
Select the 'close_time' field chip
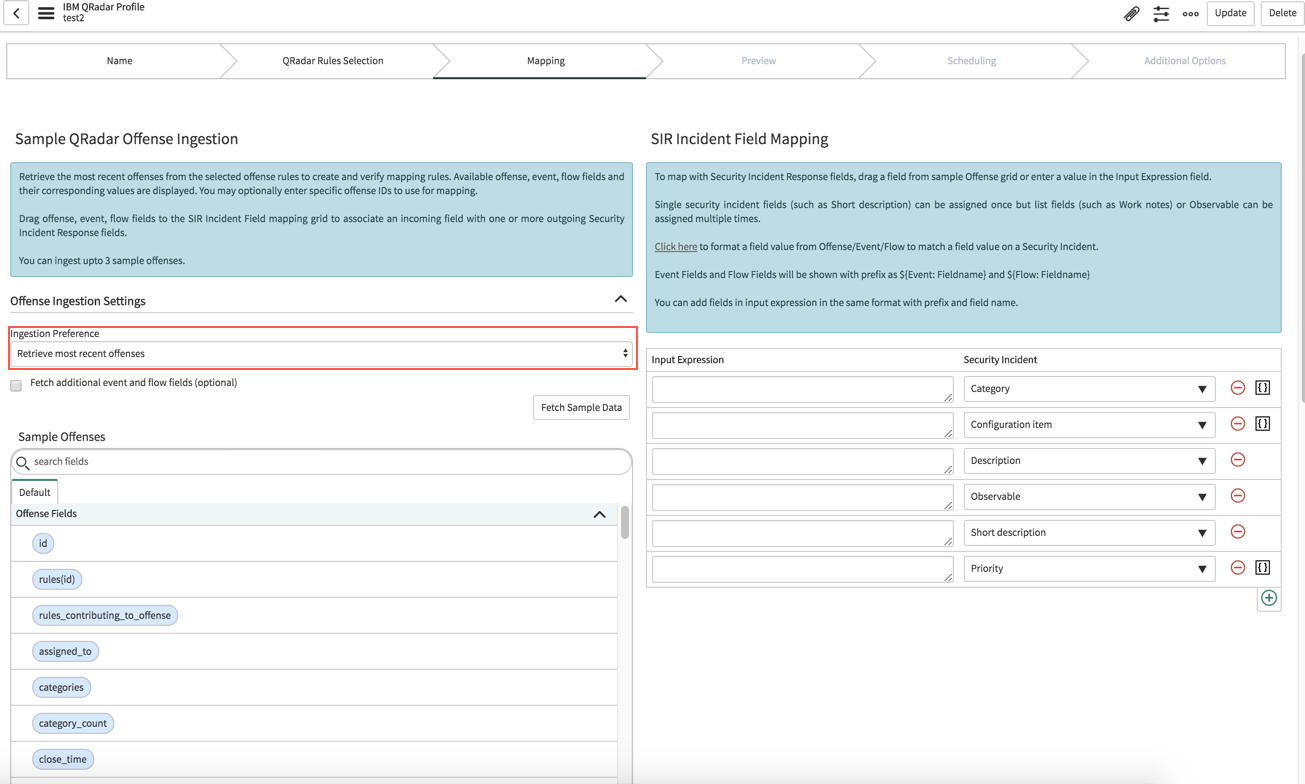click(x=63, y=759)
